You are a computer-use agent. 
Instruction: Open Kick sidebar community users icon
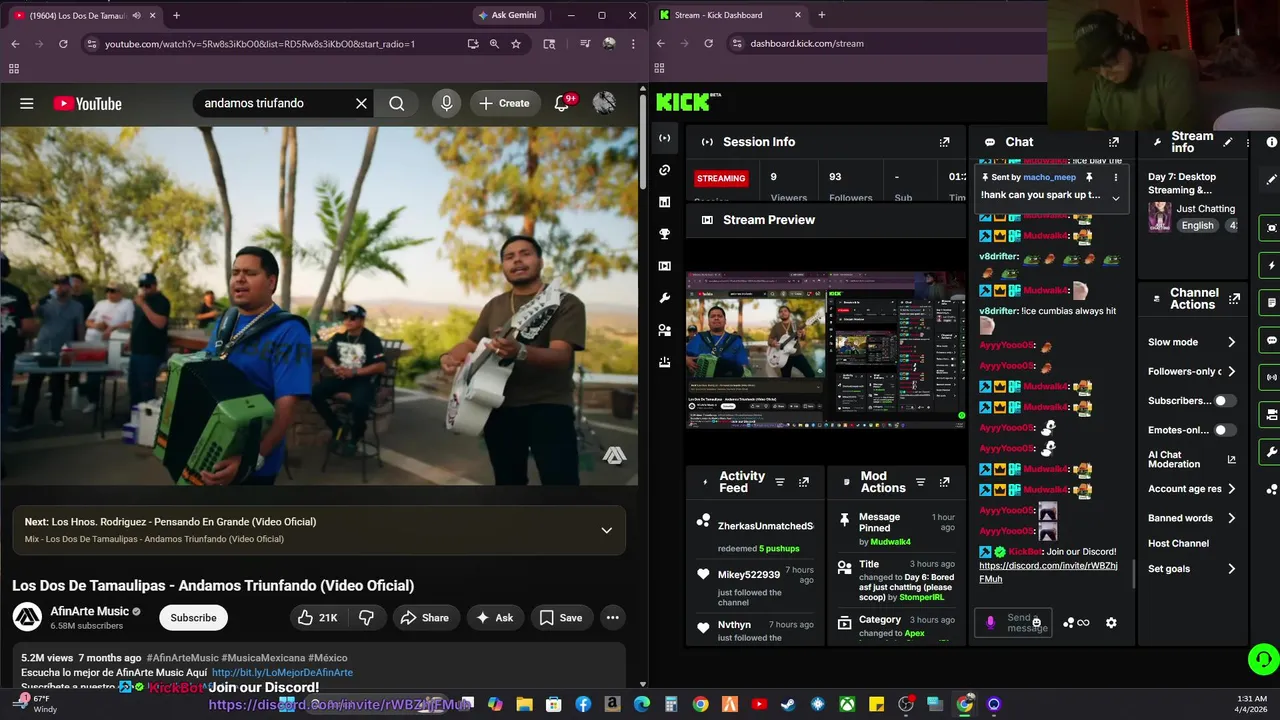point(664,330)
